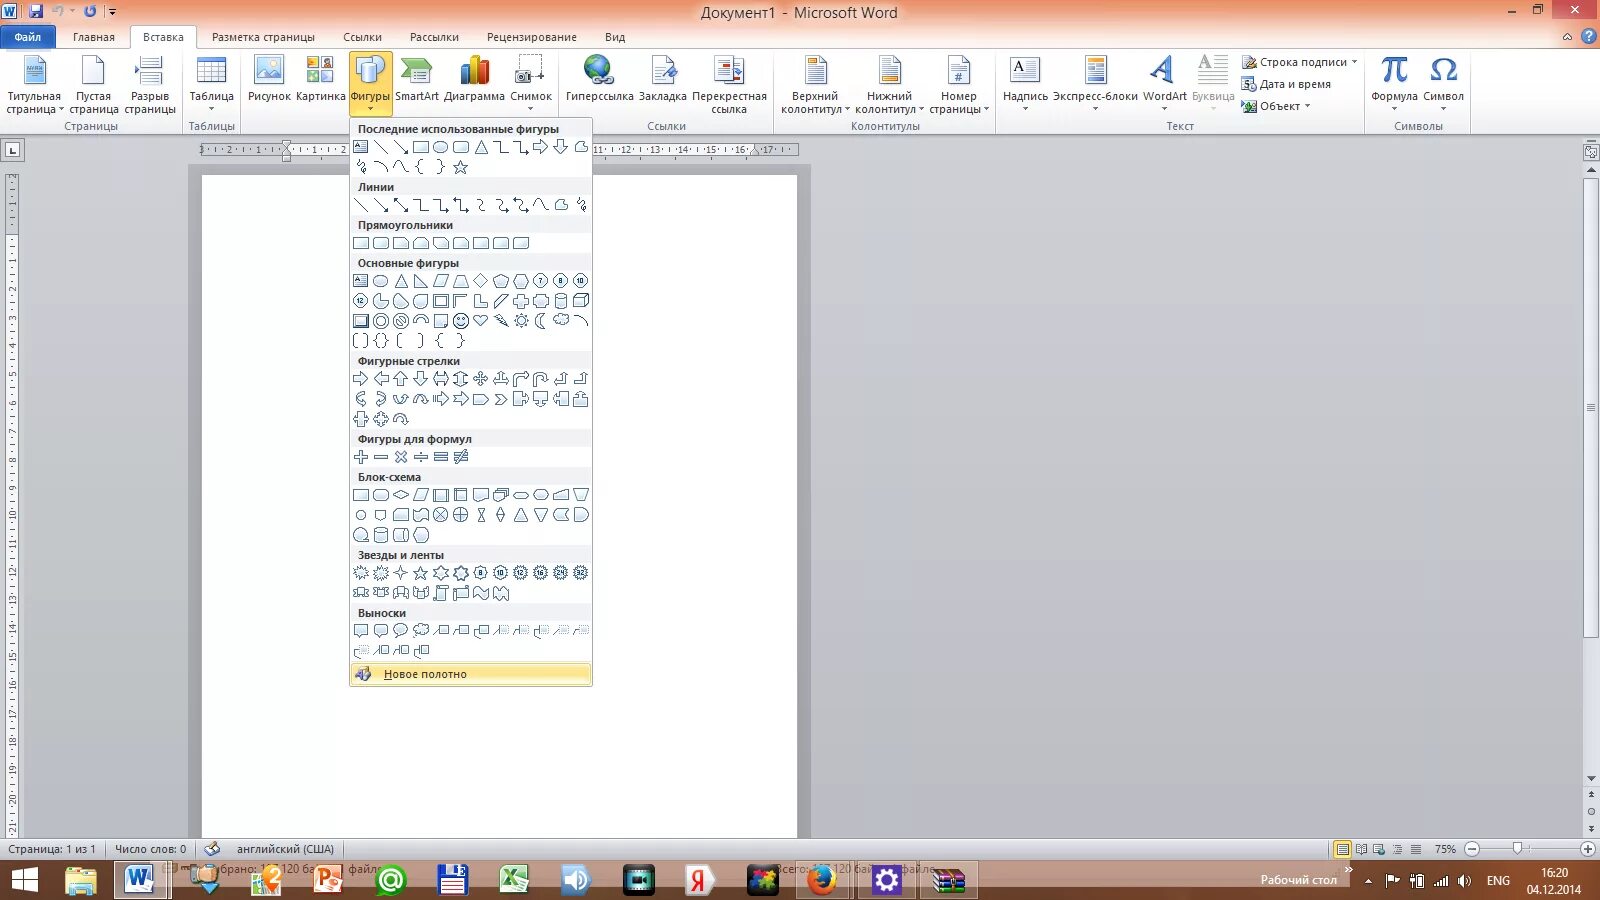Switch to the Вид tab
The height and width of the screenshot is (900, 1600).
coord(615,37)
